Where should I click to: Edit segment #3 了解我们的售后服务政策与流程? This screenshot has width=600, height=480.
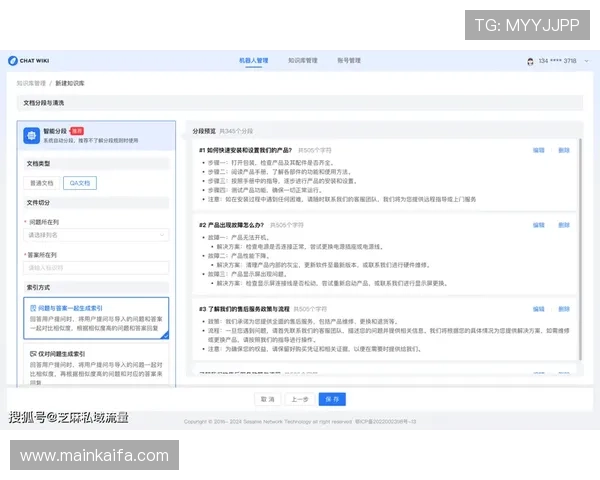[539, 309]
